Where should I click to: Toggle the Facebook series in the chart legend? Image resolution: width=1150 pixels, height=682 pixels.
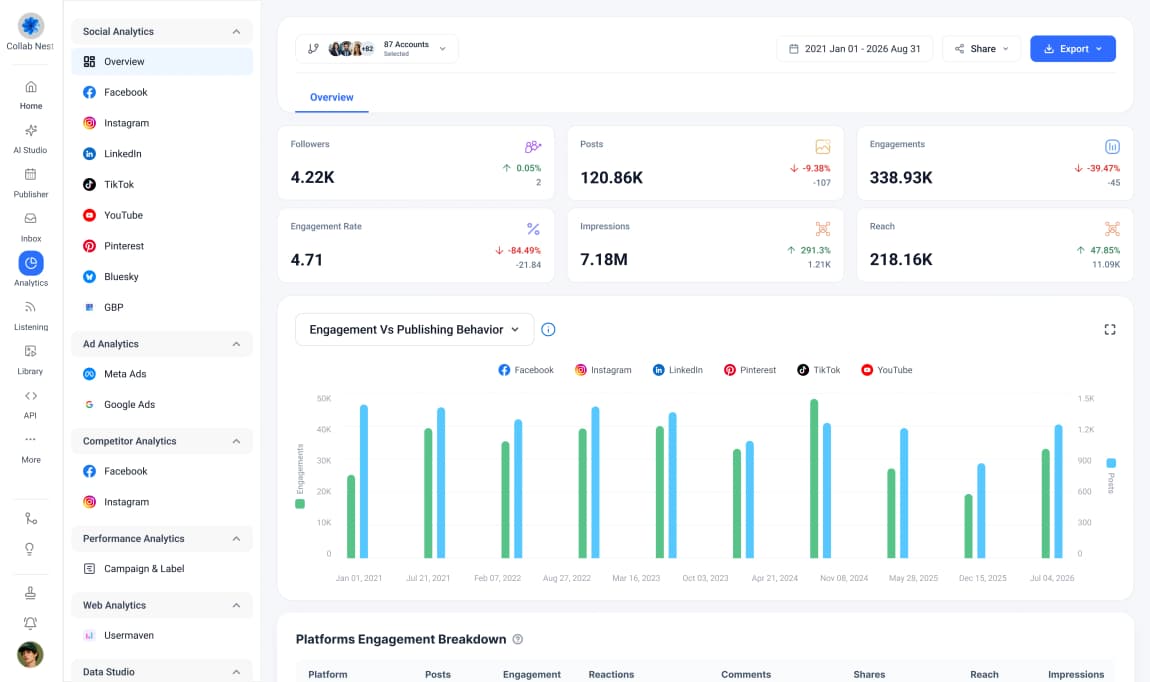(526, 370)
